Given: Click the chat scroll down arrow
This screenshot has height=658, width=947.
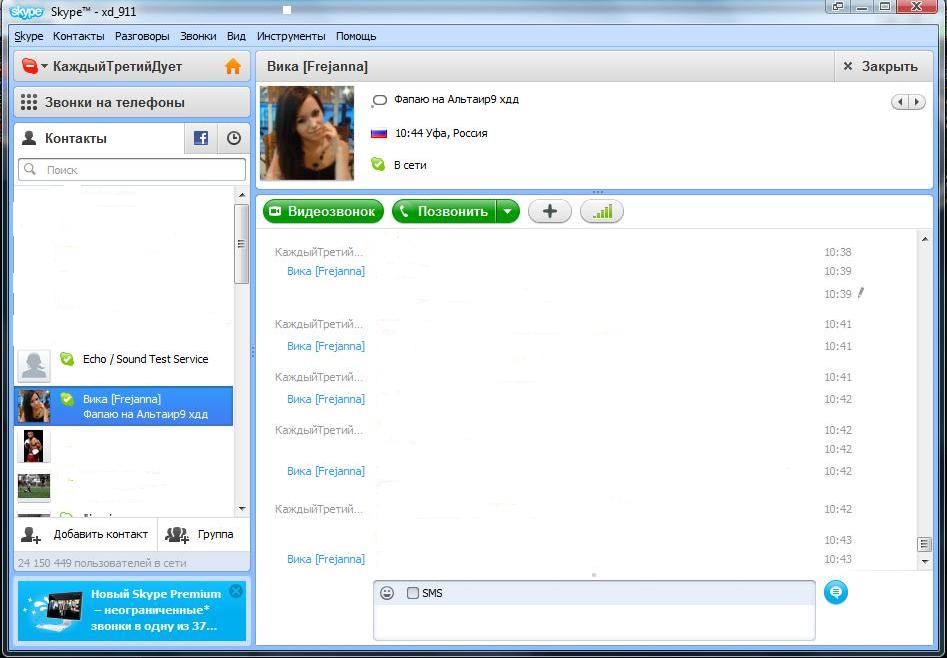Looking at the screenshot, I should 925,561.
